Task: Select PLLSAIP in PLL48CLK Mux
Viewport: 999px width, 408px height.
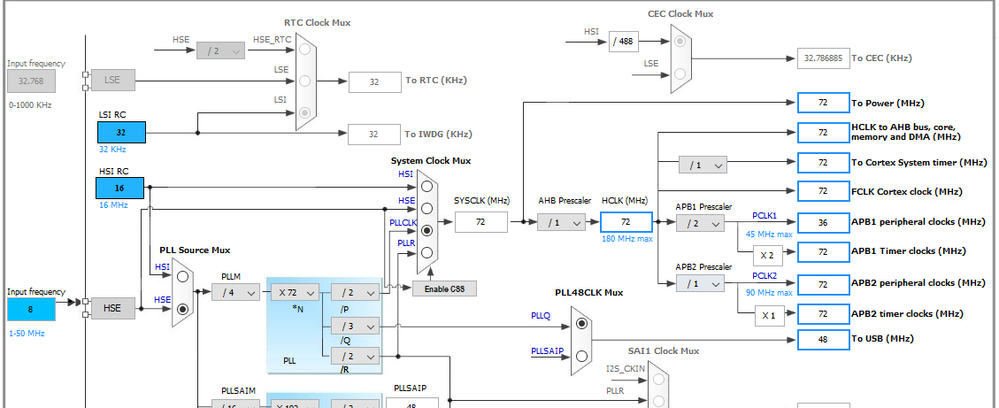Action: [x=582, y=356]
